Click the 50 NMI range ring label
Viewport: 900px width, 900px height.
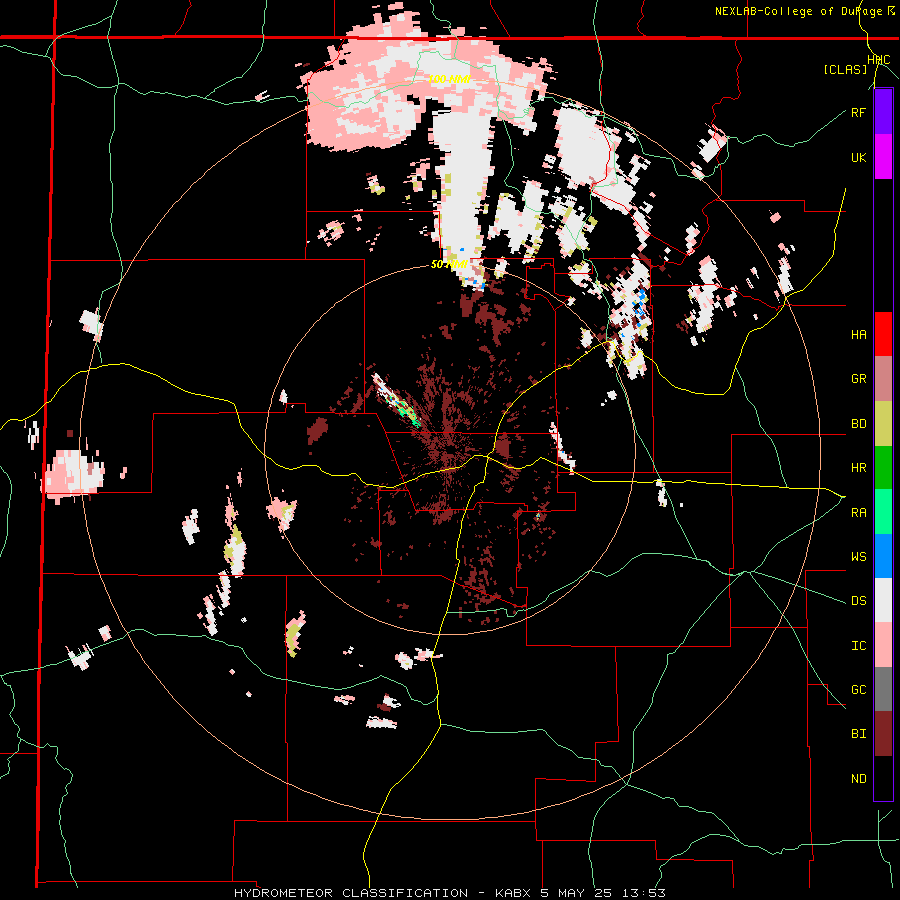tap(449, 265)
